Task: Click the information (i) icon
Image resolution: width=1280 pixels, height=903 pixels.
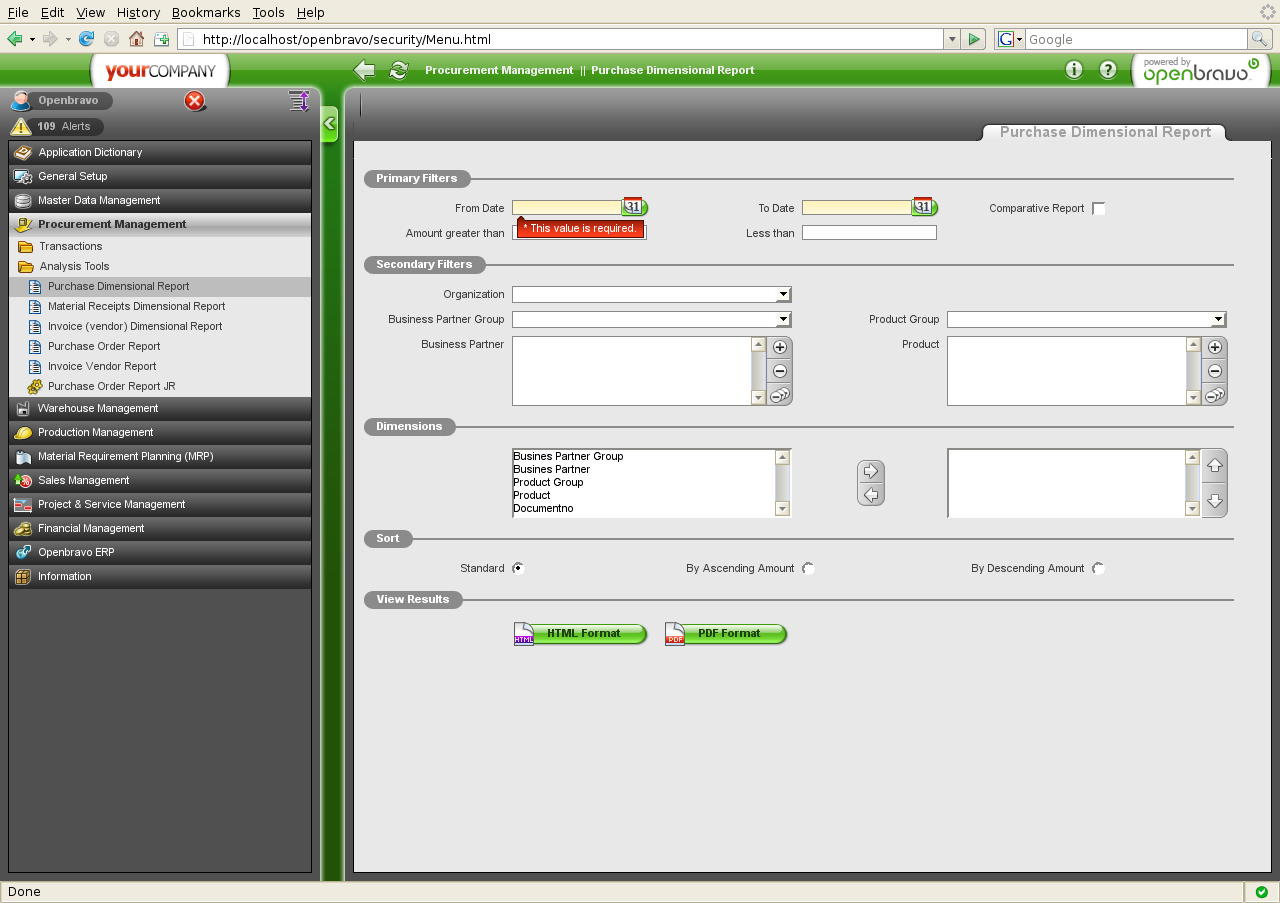Action: (1074, 70)
